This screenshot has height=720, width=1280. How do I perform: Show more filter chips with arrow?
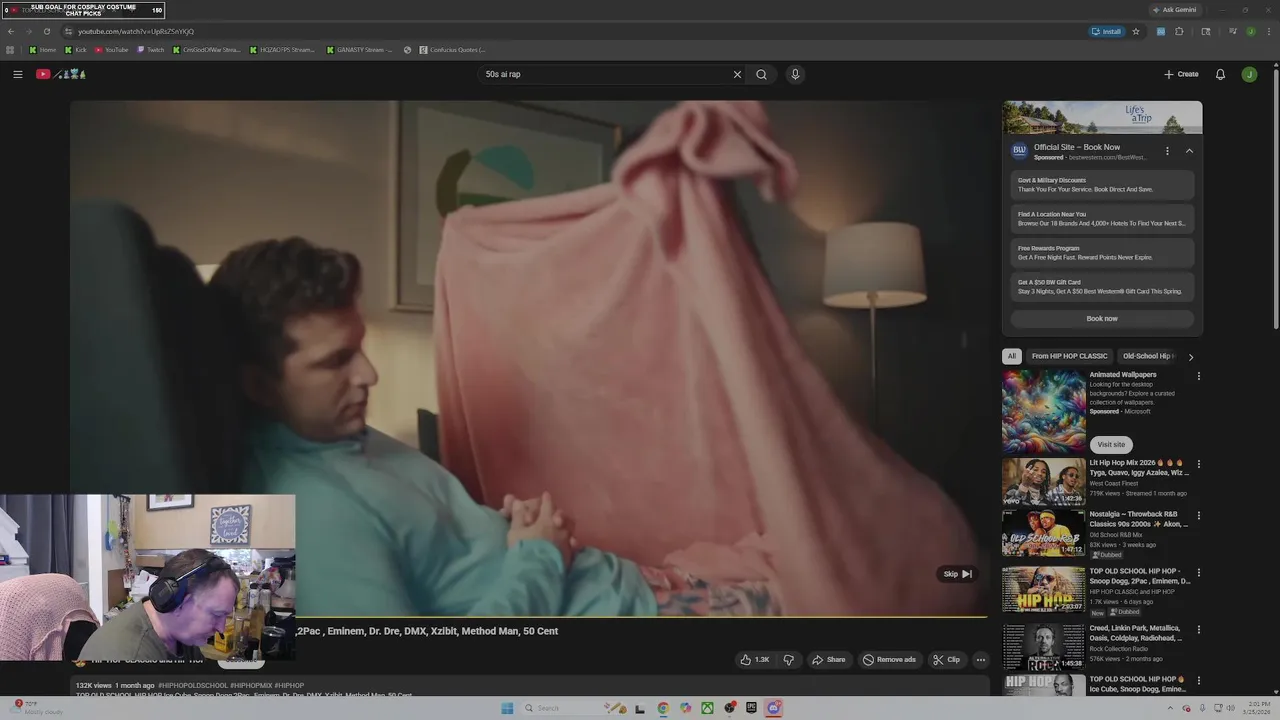pyautogui.click(x=1190, y=357)
